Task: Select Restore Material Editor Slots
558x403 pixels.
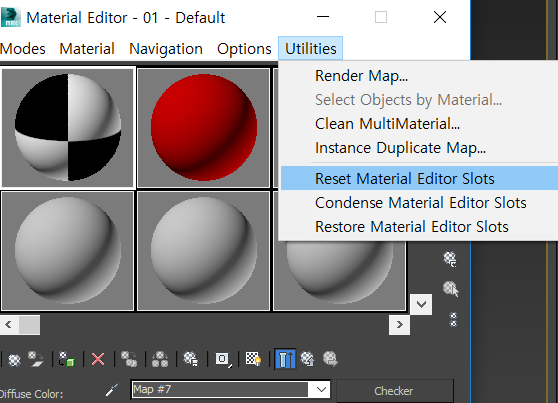Action: 420,227
